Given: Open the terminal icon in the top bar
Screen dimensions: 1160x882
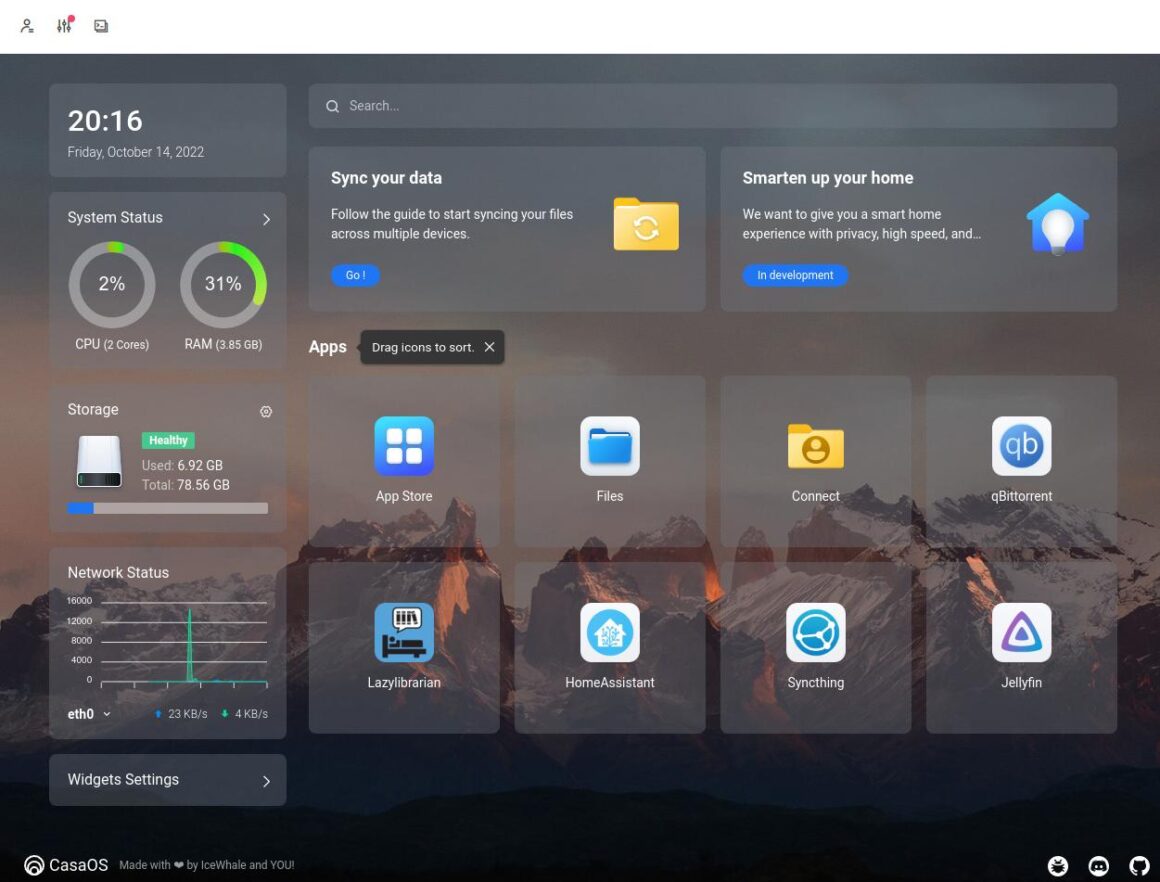Looking at the screenshot, I should (x=100, y=26).
